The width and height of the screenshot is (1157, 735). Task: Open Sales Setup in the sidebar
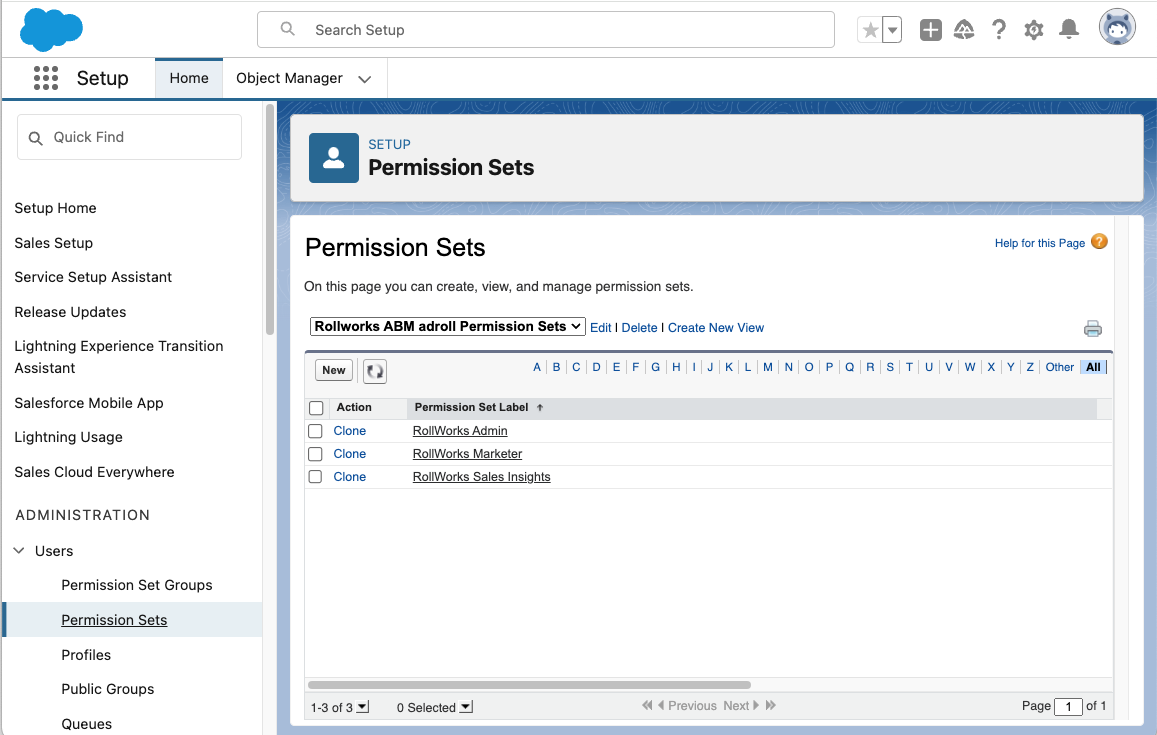click(x=53, y=243)
